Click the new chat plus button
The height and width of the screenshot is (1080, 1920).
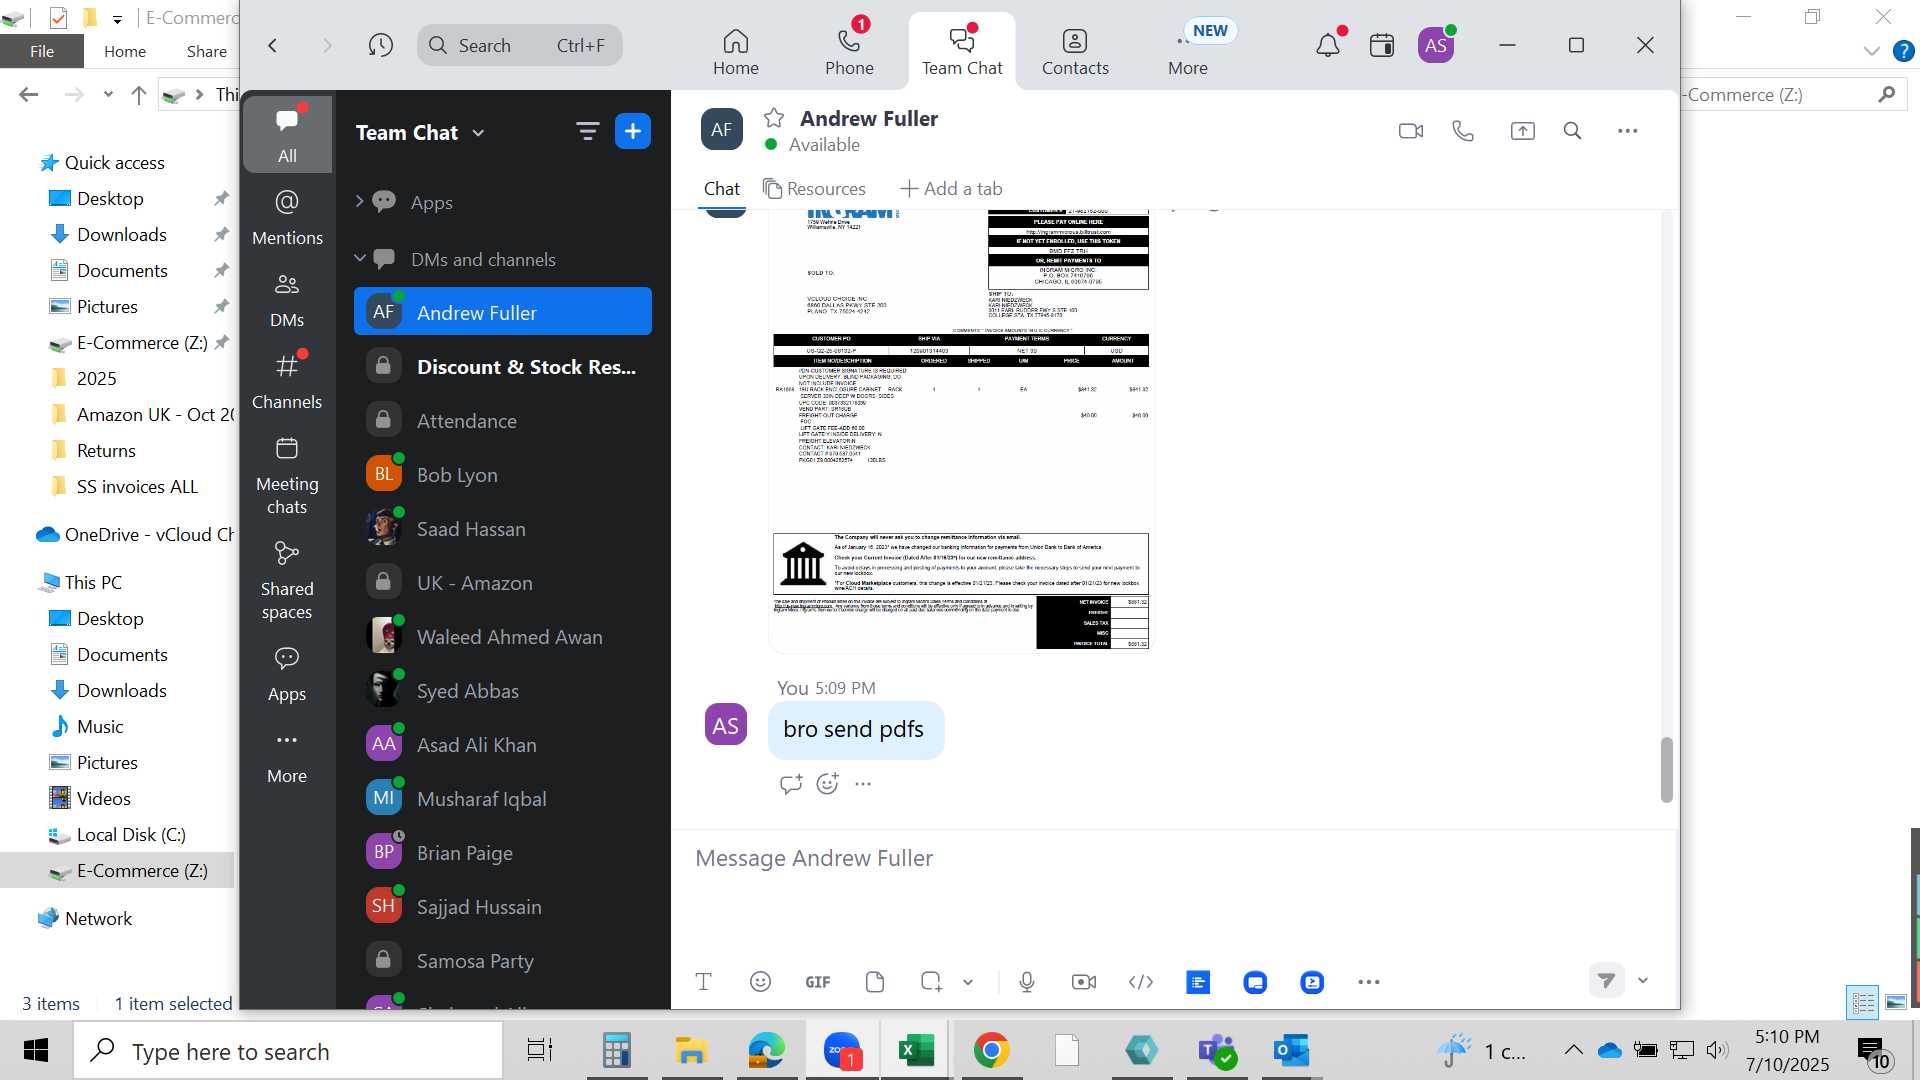coord(633,131)
